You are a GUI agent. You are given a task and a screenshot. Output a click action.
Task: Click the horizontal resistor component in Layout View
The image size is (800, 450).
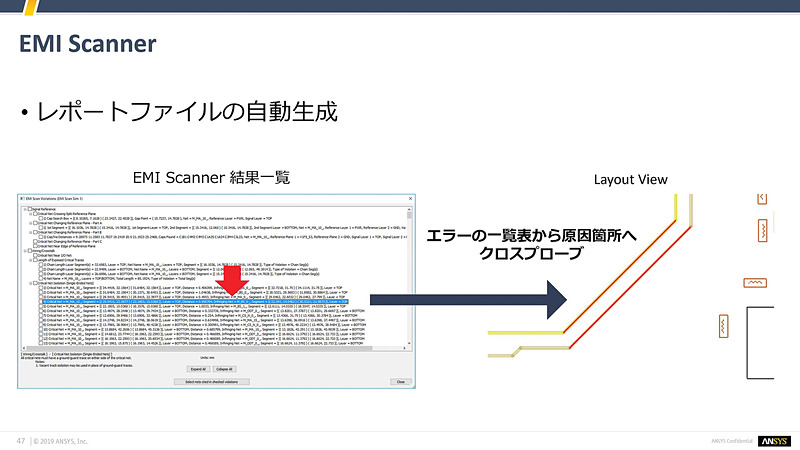[x=755, y=283]
